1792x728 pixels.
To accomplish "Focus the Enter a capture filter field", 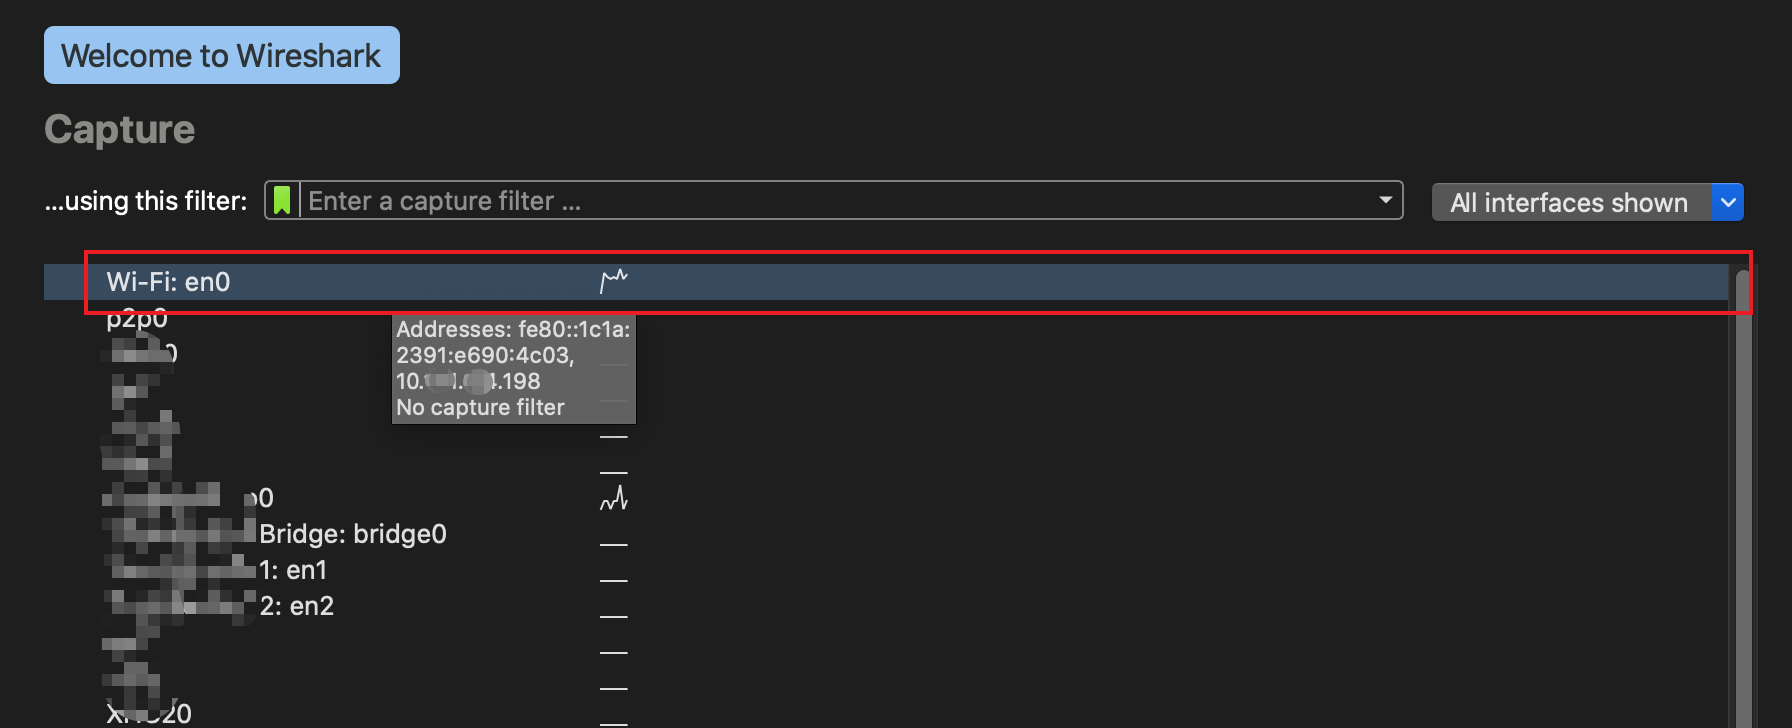I will [840, 201].
